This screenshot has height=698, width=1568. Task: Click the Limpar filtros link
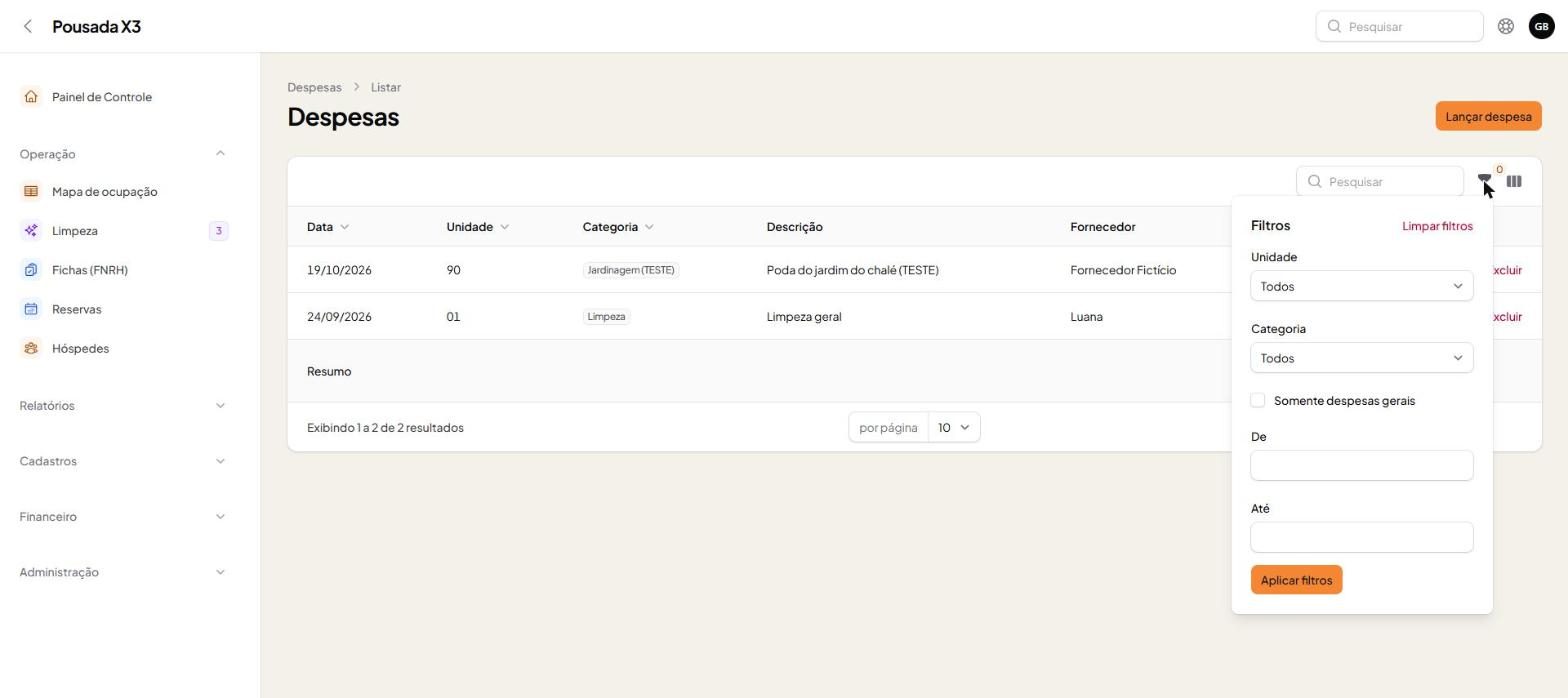(1437, 226)
